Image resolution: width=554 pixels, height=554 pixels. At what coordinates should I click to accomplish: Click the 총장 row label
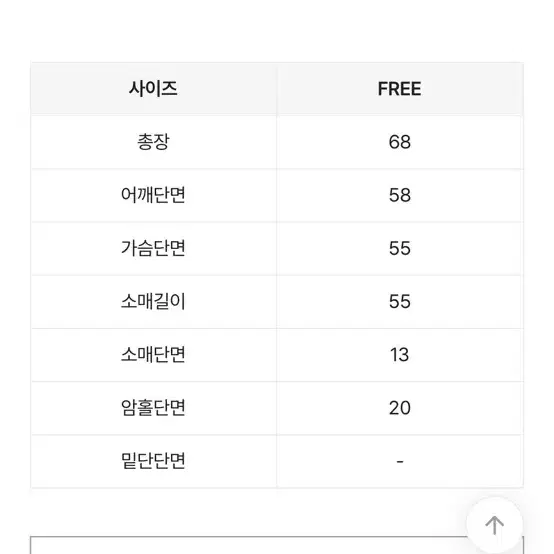[153, 142]
